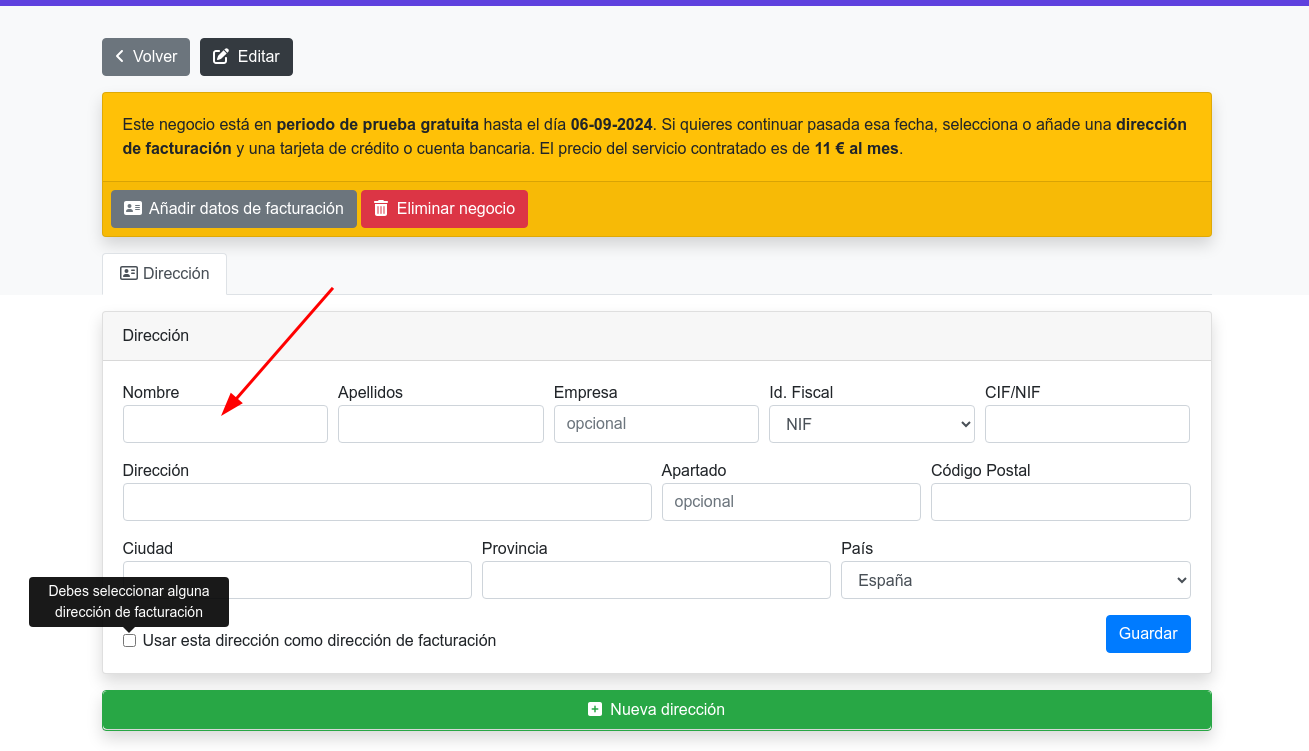
Task: Click Añadir datos de facturación button
Action: pos(234,209)
